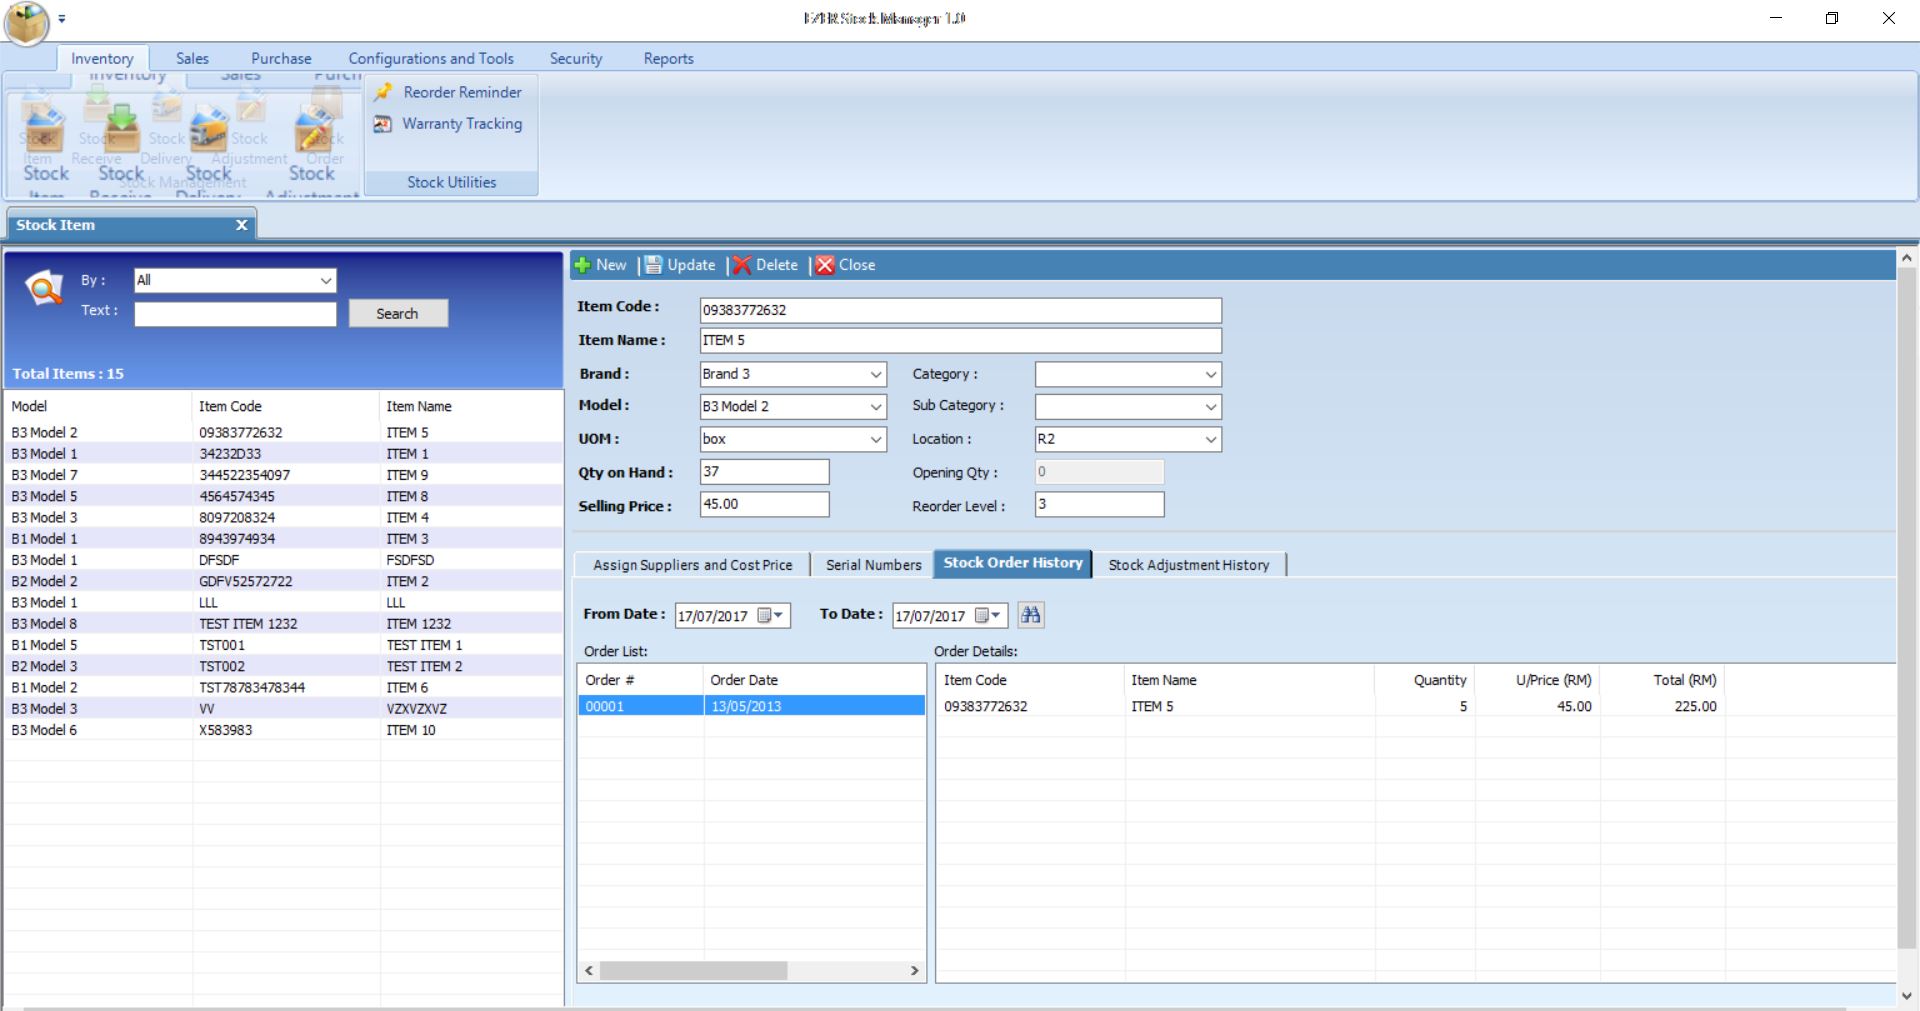
Task: Select the row with item code TST001
Action: (x=284, y=645)
